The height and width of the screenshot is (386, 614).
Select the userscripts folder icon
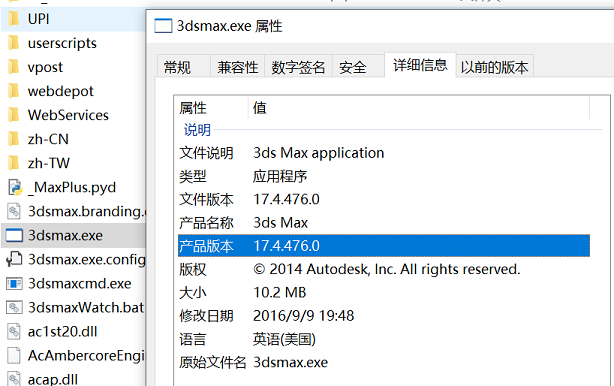pyautogui.click(x=13, y=43)
